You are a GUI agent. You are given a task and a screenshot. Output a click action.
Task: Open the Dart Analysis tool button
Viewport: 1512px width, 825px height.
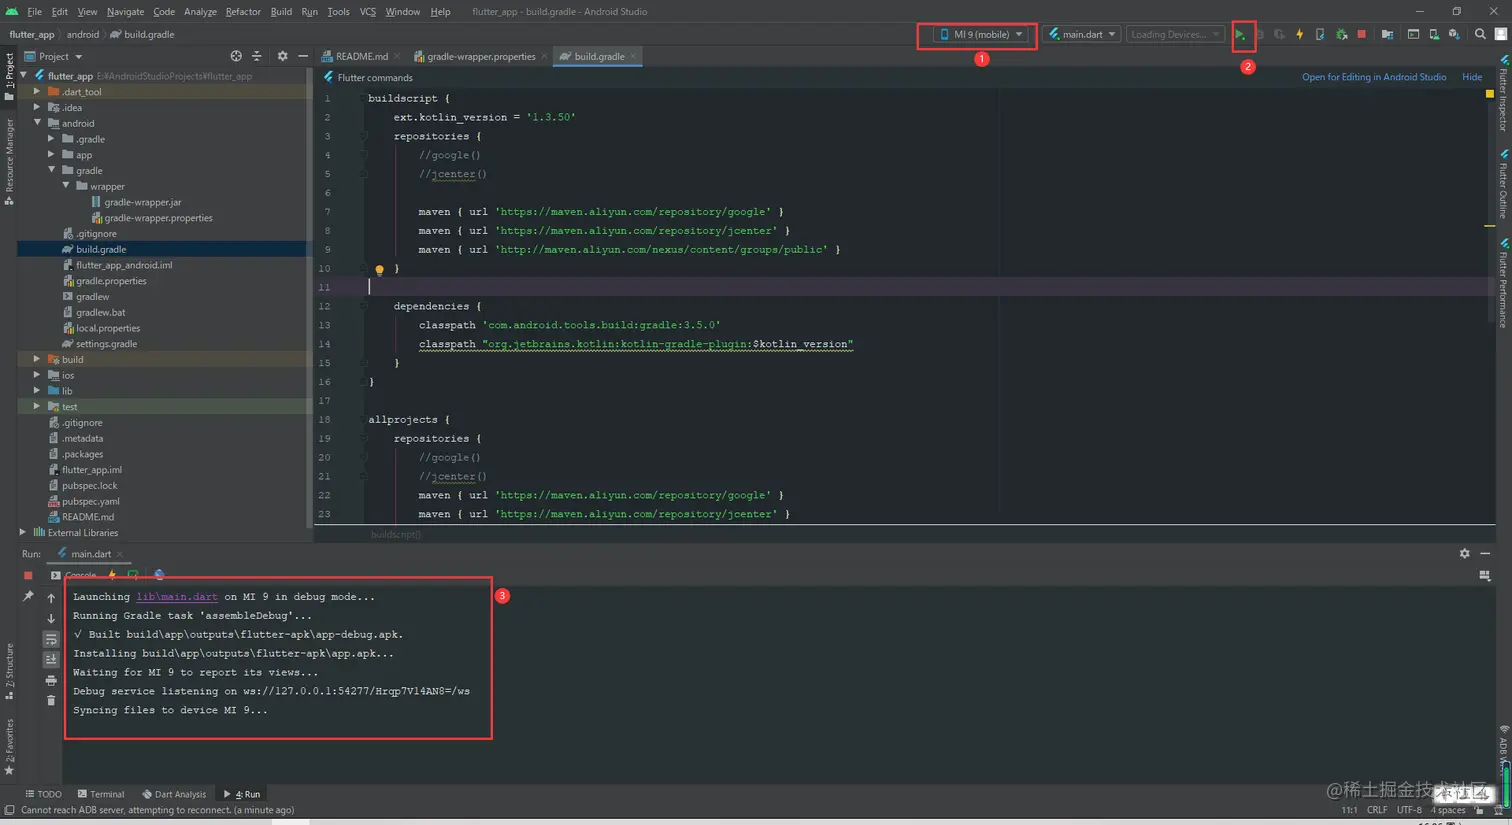pyautogui.click(x=174, y=795)
